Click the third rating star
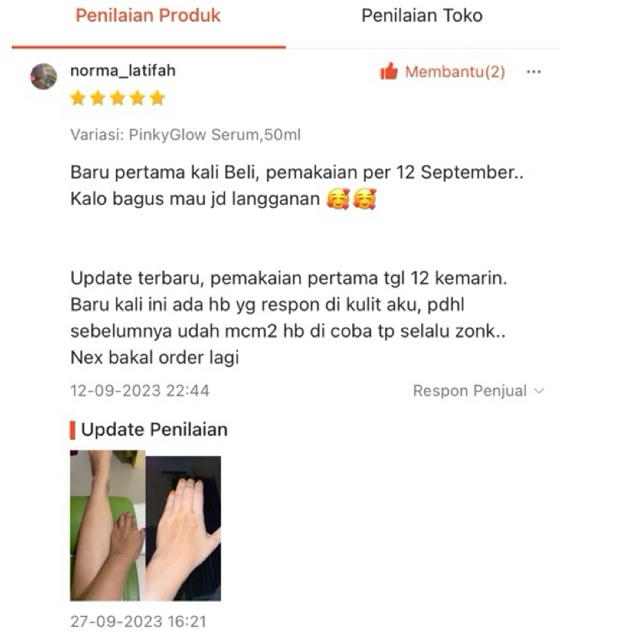Screen dimensions: 640x640 pos(118,98)
